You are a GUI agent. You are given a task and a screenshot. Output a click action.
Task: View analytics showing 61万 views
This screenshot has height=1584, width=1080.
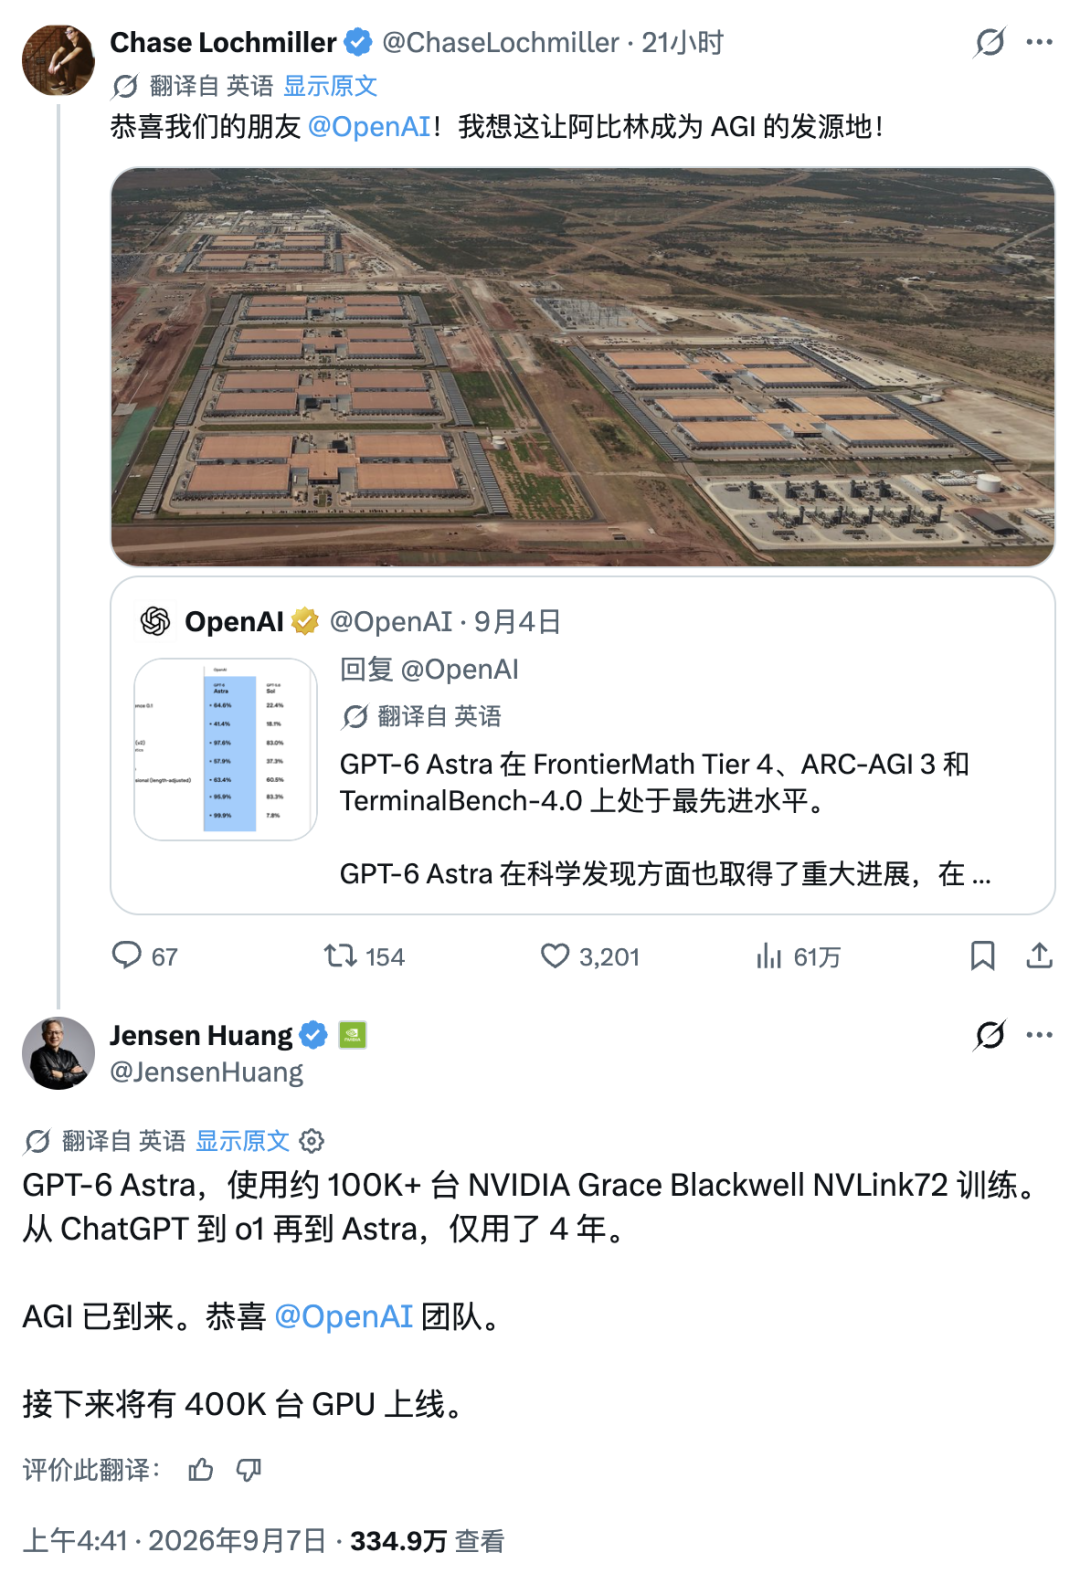[x=768, y=956]
